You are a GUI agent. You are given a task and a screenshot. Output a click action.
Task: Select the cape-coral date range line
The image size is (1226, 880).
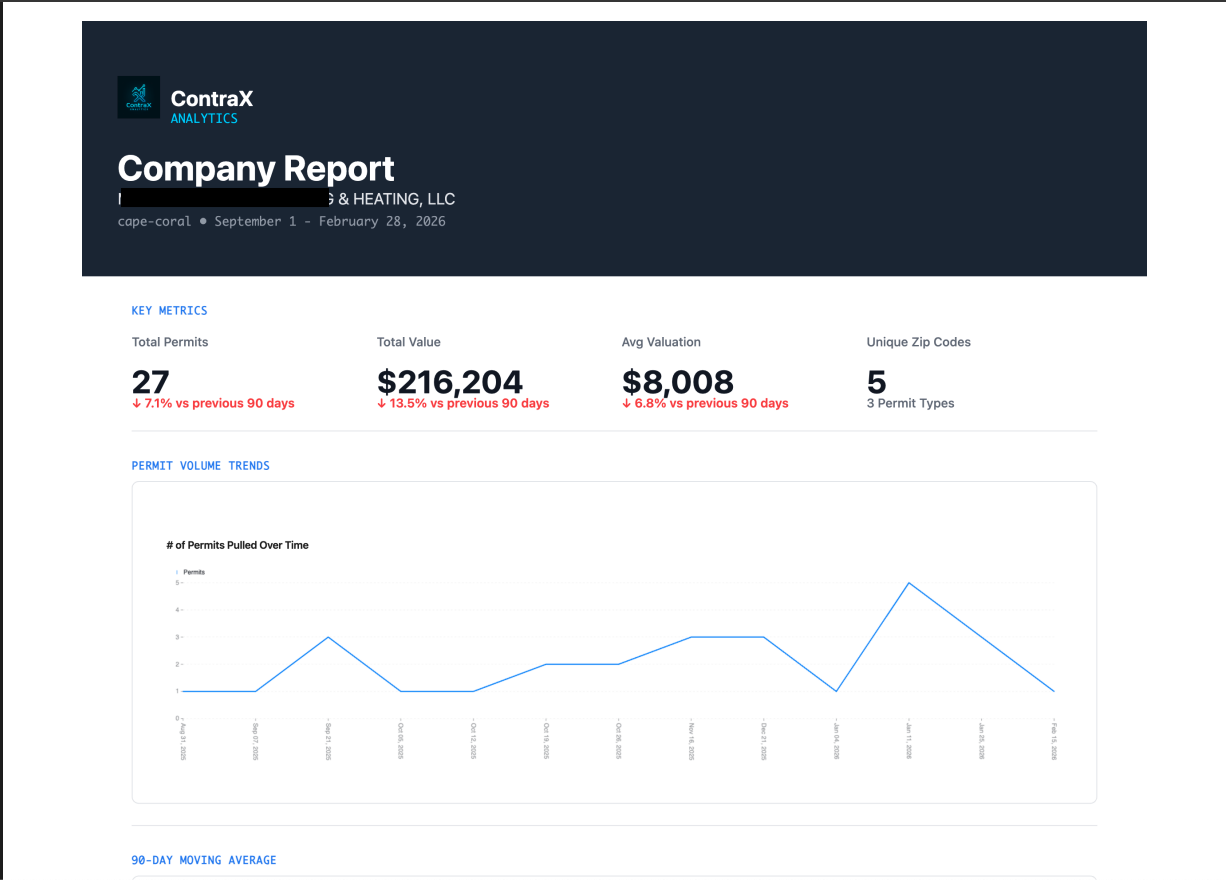pos(281,221)
